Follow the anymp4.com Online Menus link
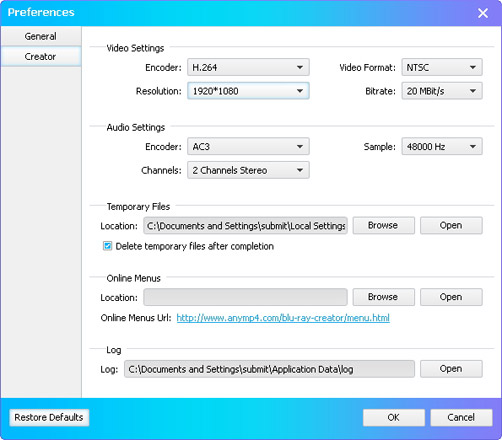This screenshot has width=502, height=440. click(x=283, y=318)
